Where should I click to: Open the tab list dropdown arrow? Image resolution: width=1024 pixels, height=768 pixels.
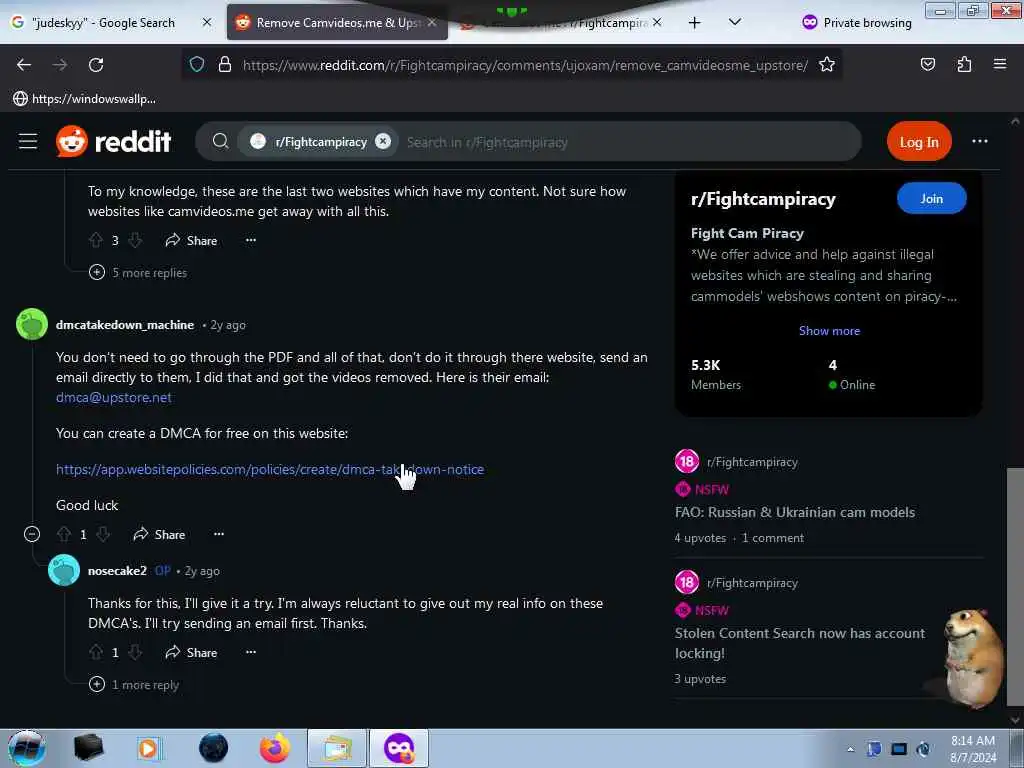pos(735,22)
